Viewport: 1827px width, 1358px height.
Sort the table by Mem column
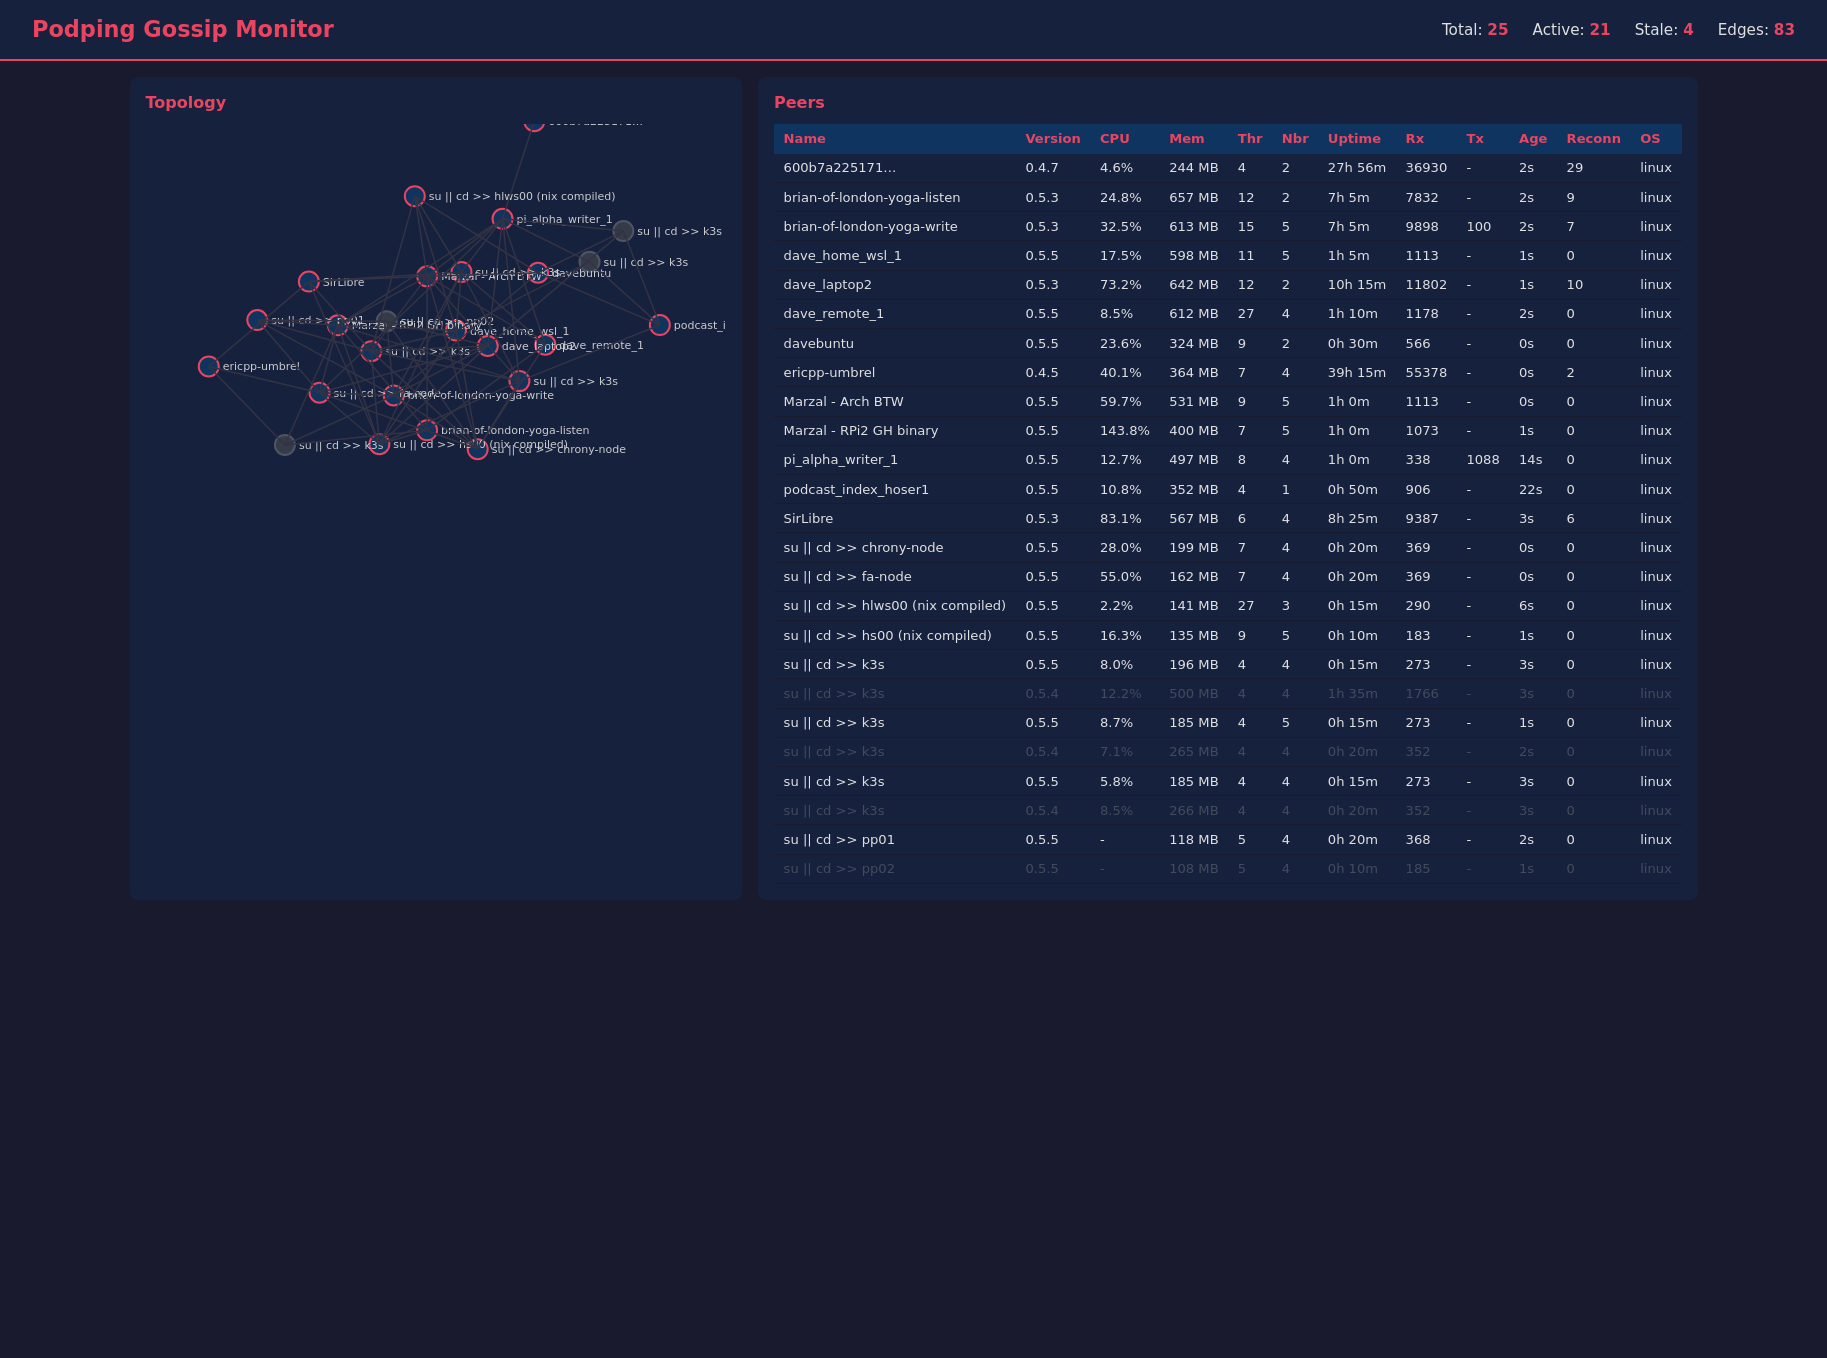[1186, 139]
